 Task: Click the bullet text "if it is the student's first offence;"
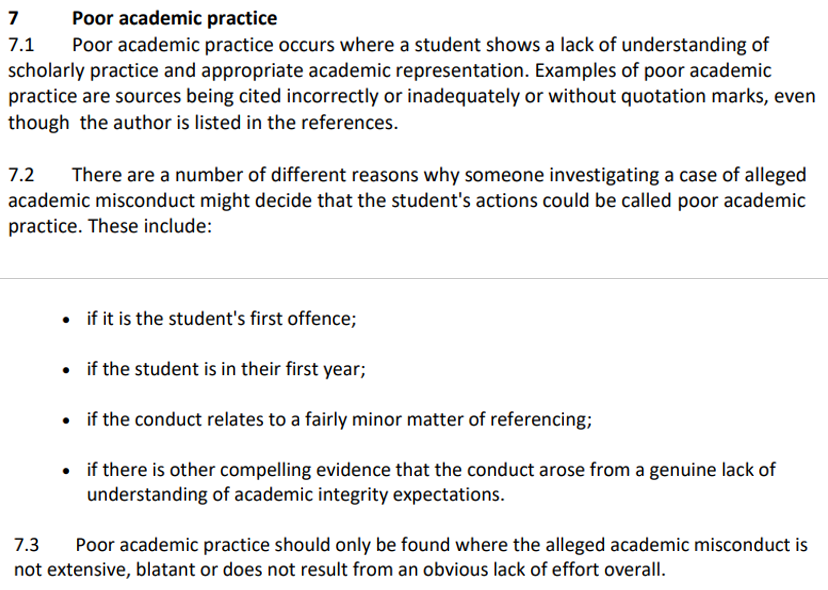pos(221,319)
